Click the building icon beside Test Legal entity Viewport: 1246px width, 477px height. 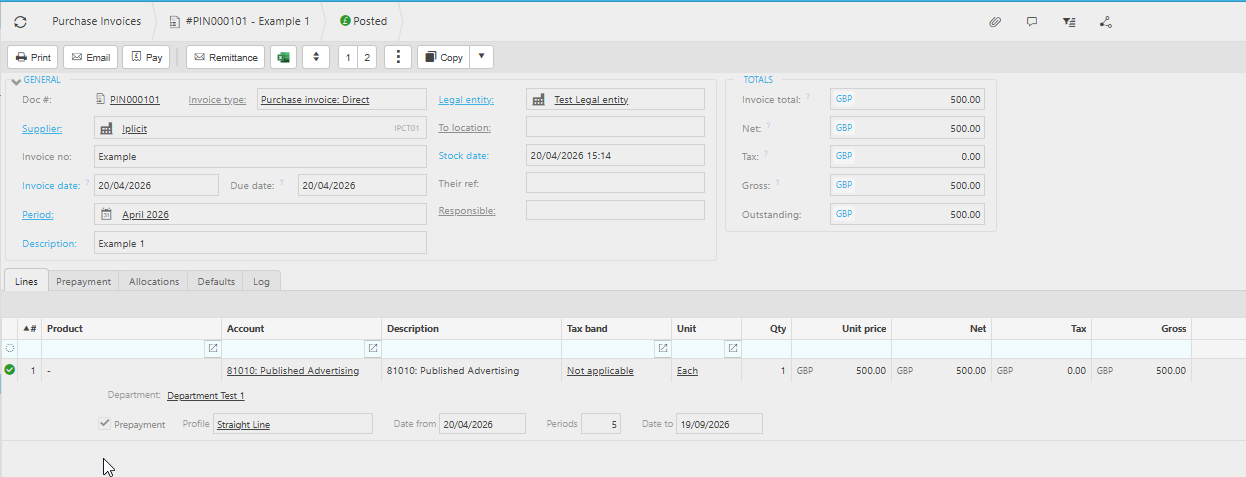pyautogui.click(x=538, y=99)
